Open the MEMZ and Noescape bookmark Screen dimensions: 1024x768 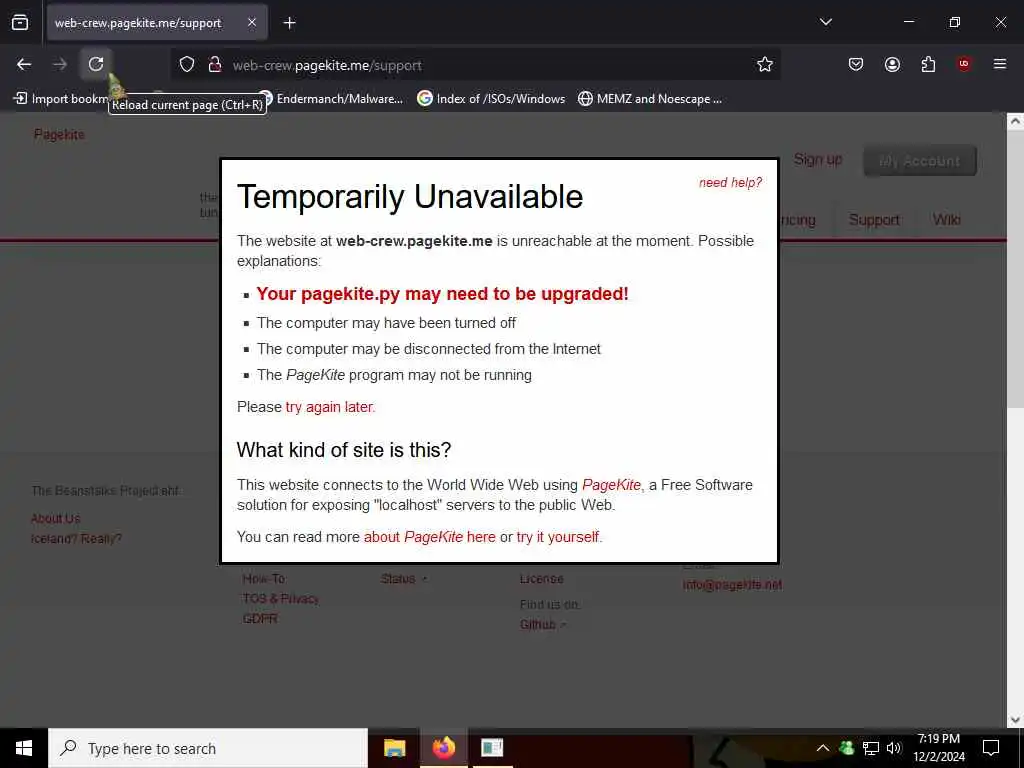pyautogui.click(x=650, y=99)
